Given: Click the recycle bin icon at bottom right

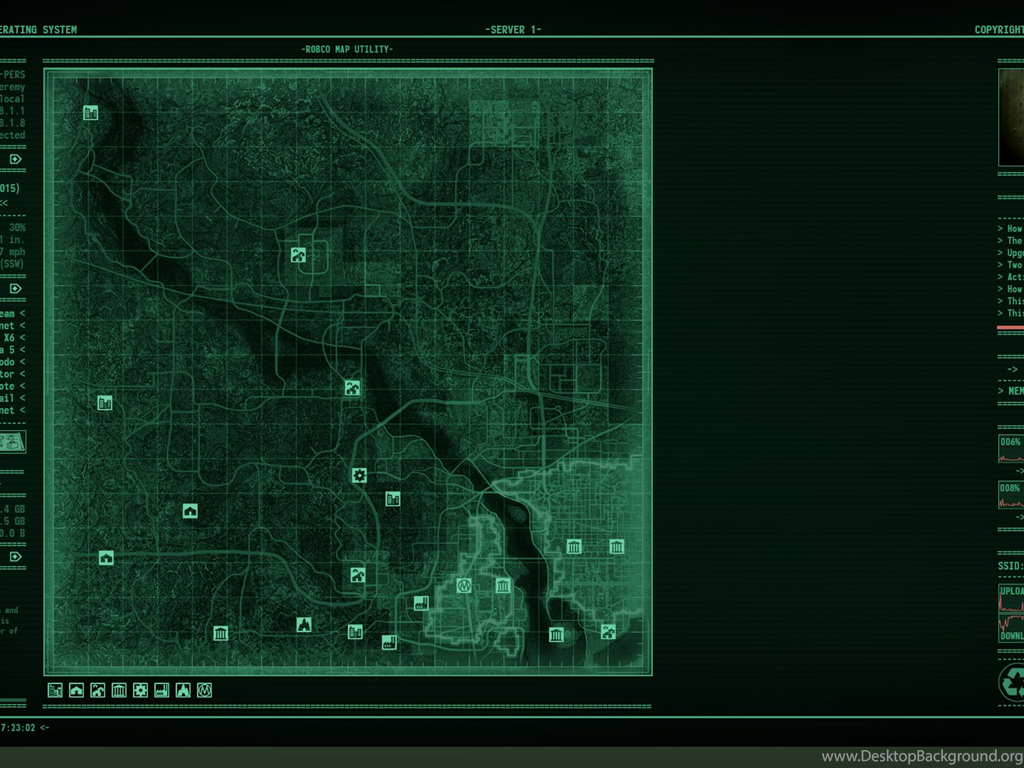Looking at the screenshot, I should coord(1012,682).
